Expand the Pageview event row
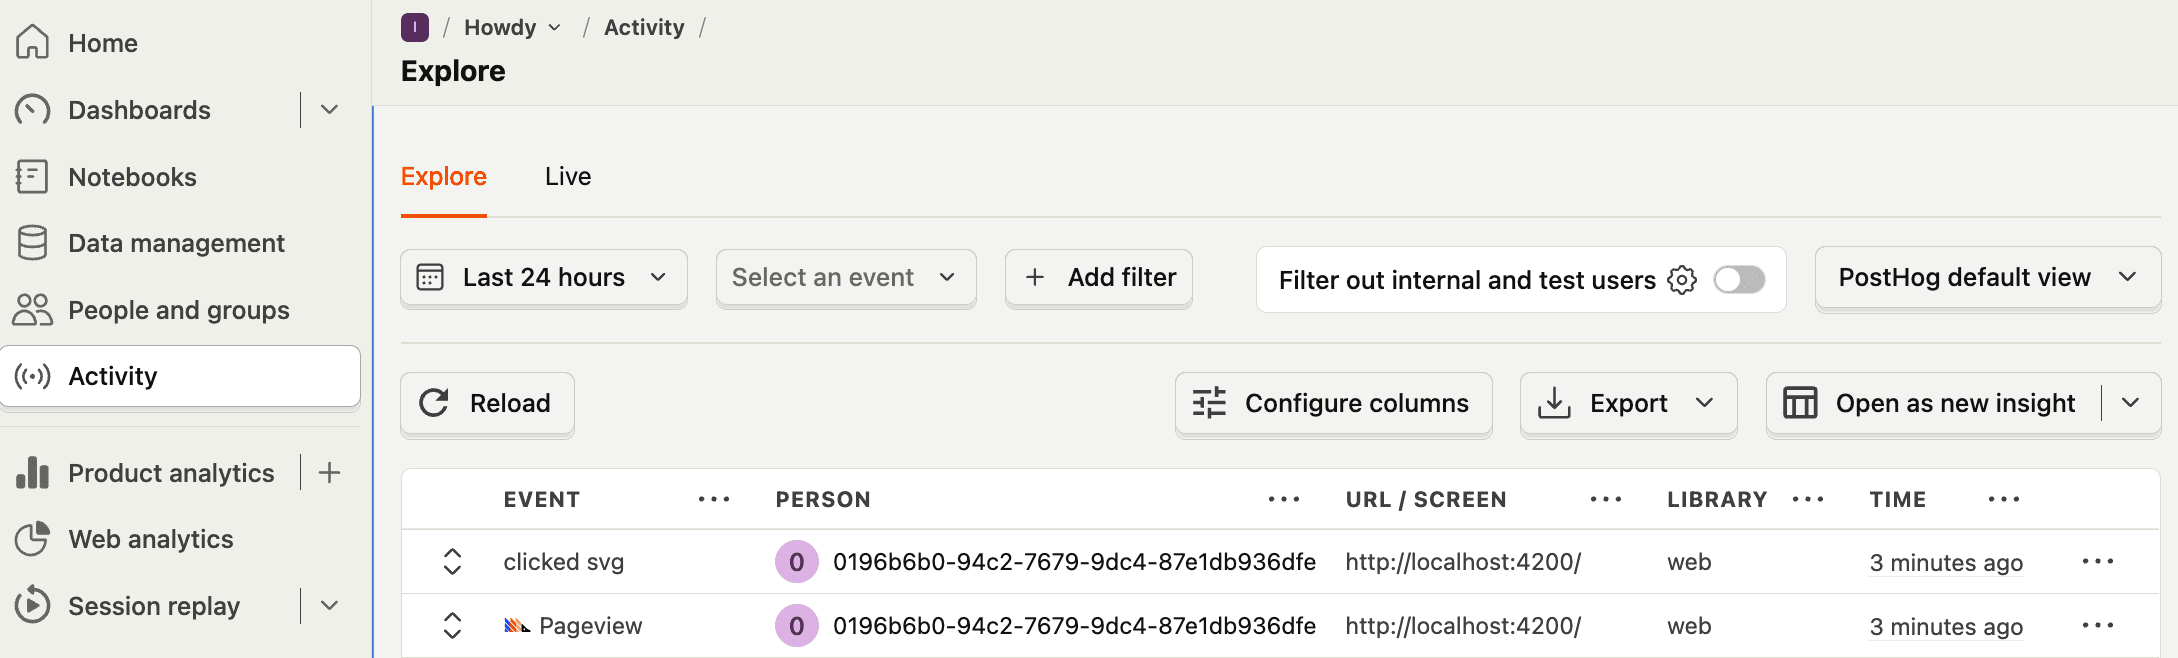Image resolution: width=2178 pixels, height=658 pixels. pyautogui.click(x=452, y=626)
